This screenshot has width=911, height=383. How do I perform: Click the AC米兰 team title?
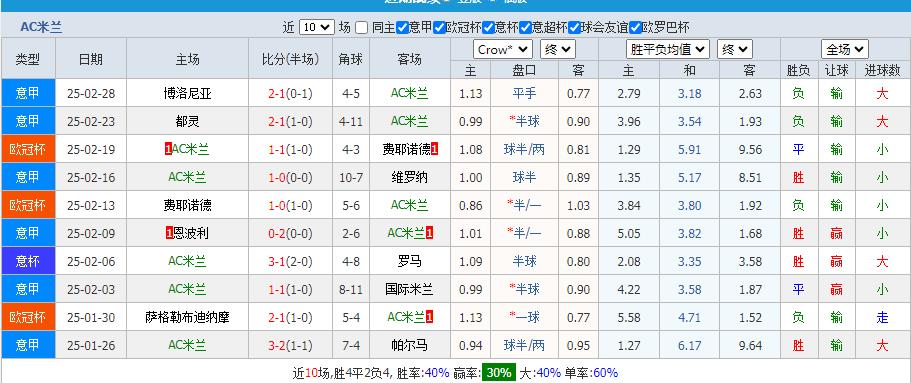pos(41,27)
